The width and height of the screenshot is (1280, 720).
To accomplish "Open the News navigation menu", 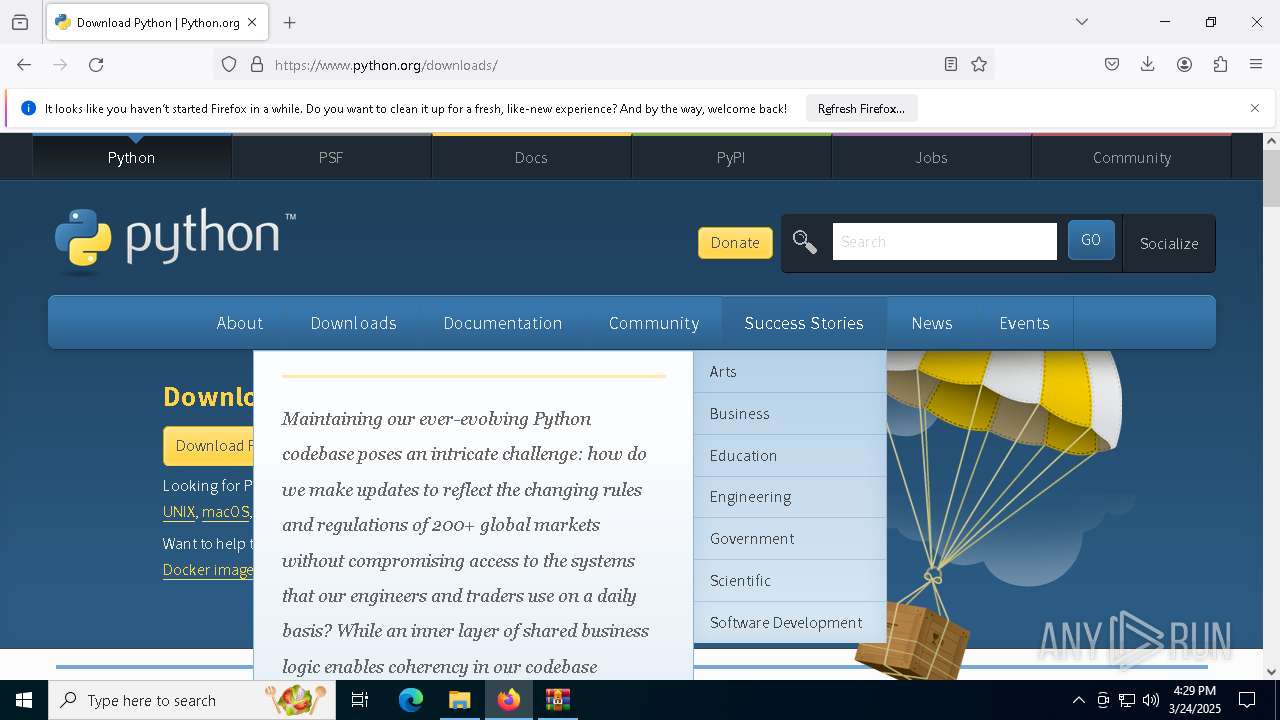I will click(932, 323).
